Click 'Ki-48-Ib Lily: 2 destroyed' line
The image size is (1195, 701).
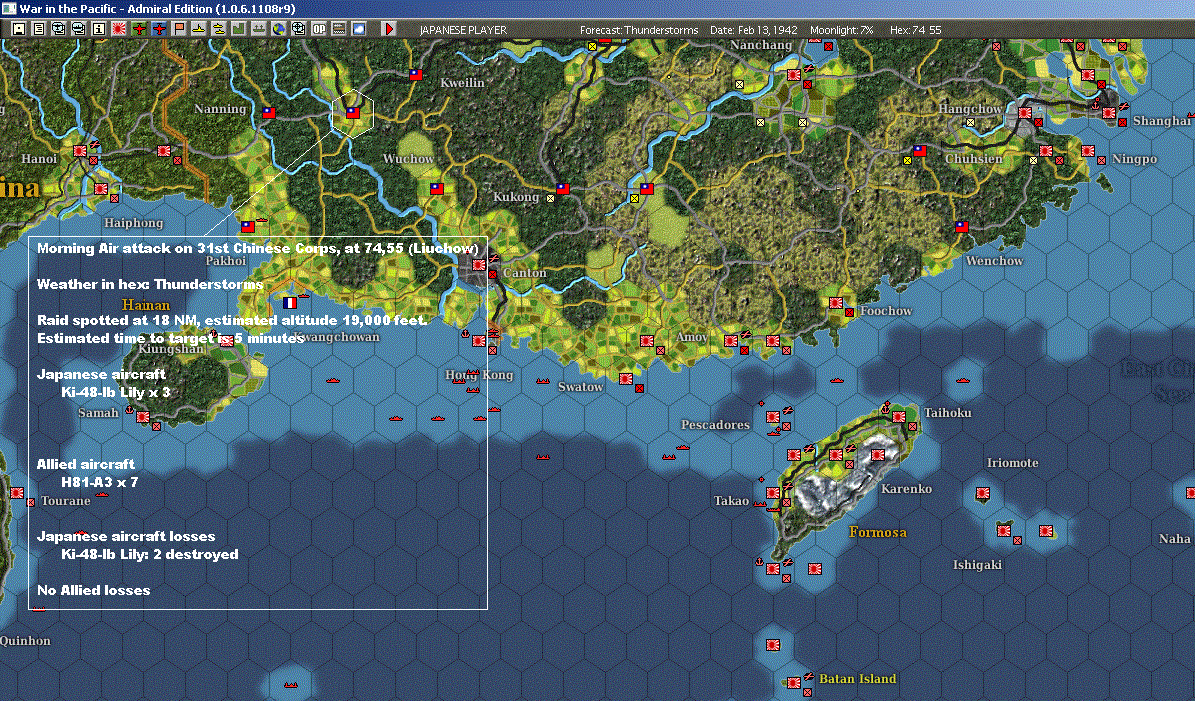(x=150, y=555)
